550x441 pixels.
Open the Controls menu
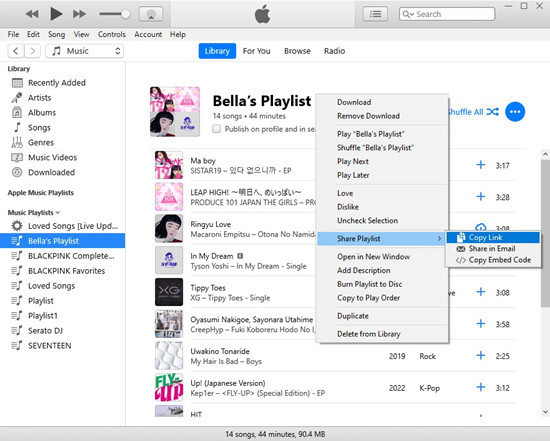[112, 34]
